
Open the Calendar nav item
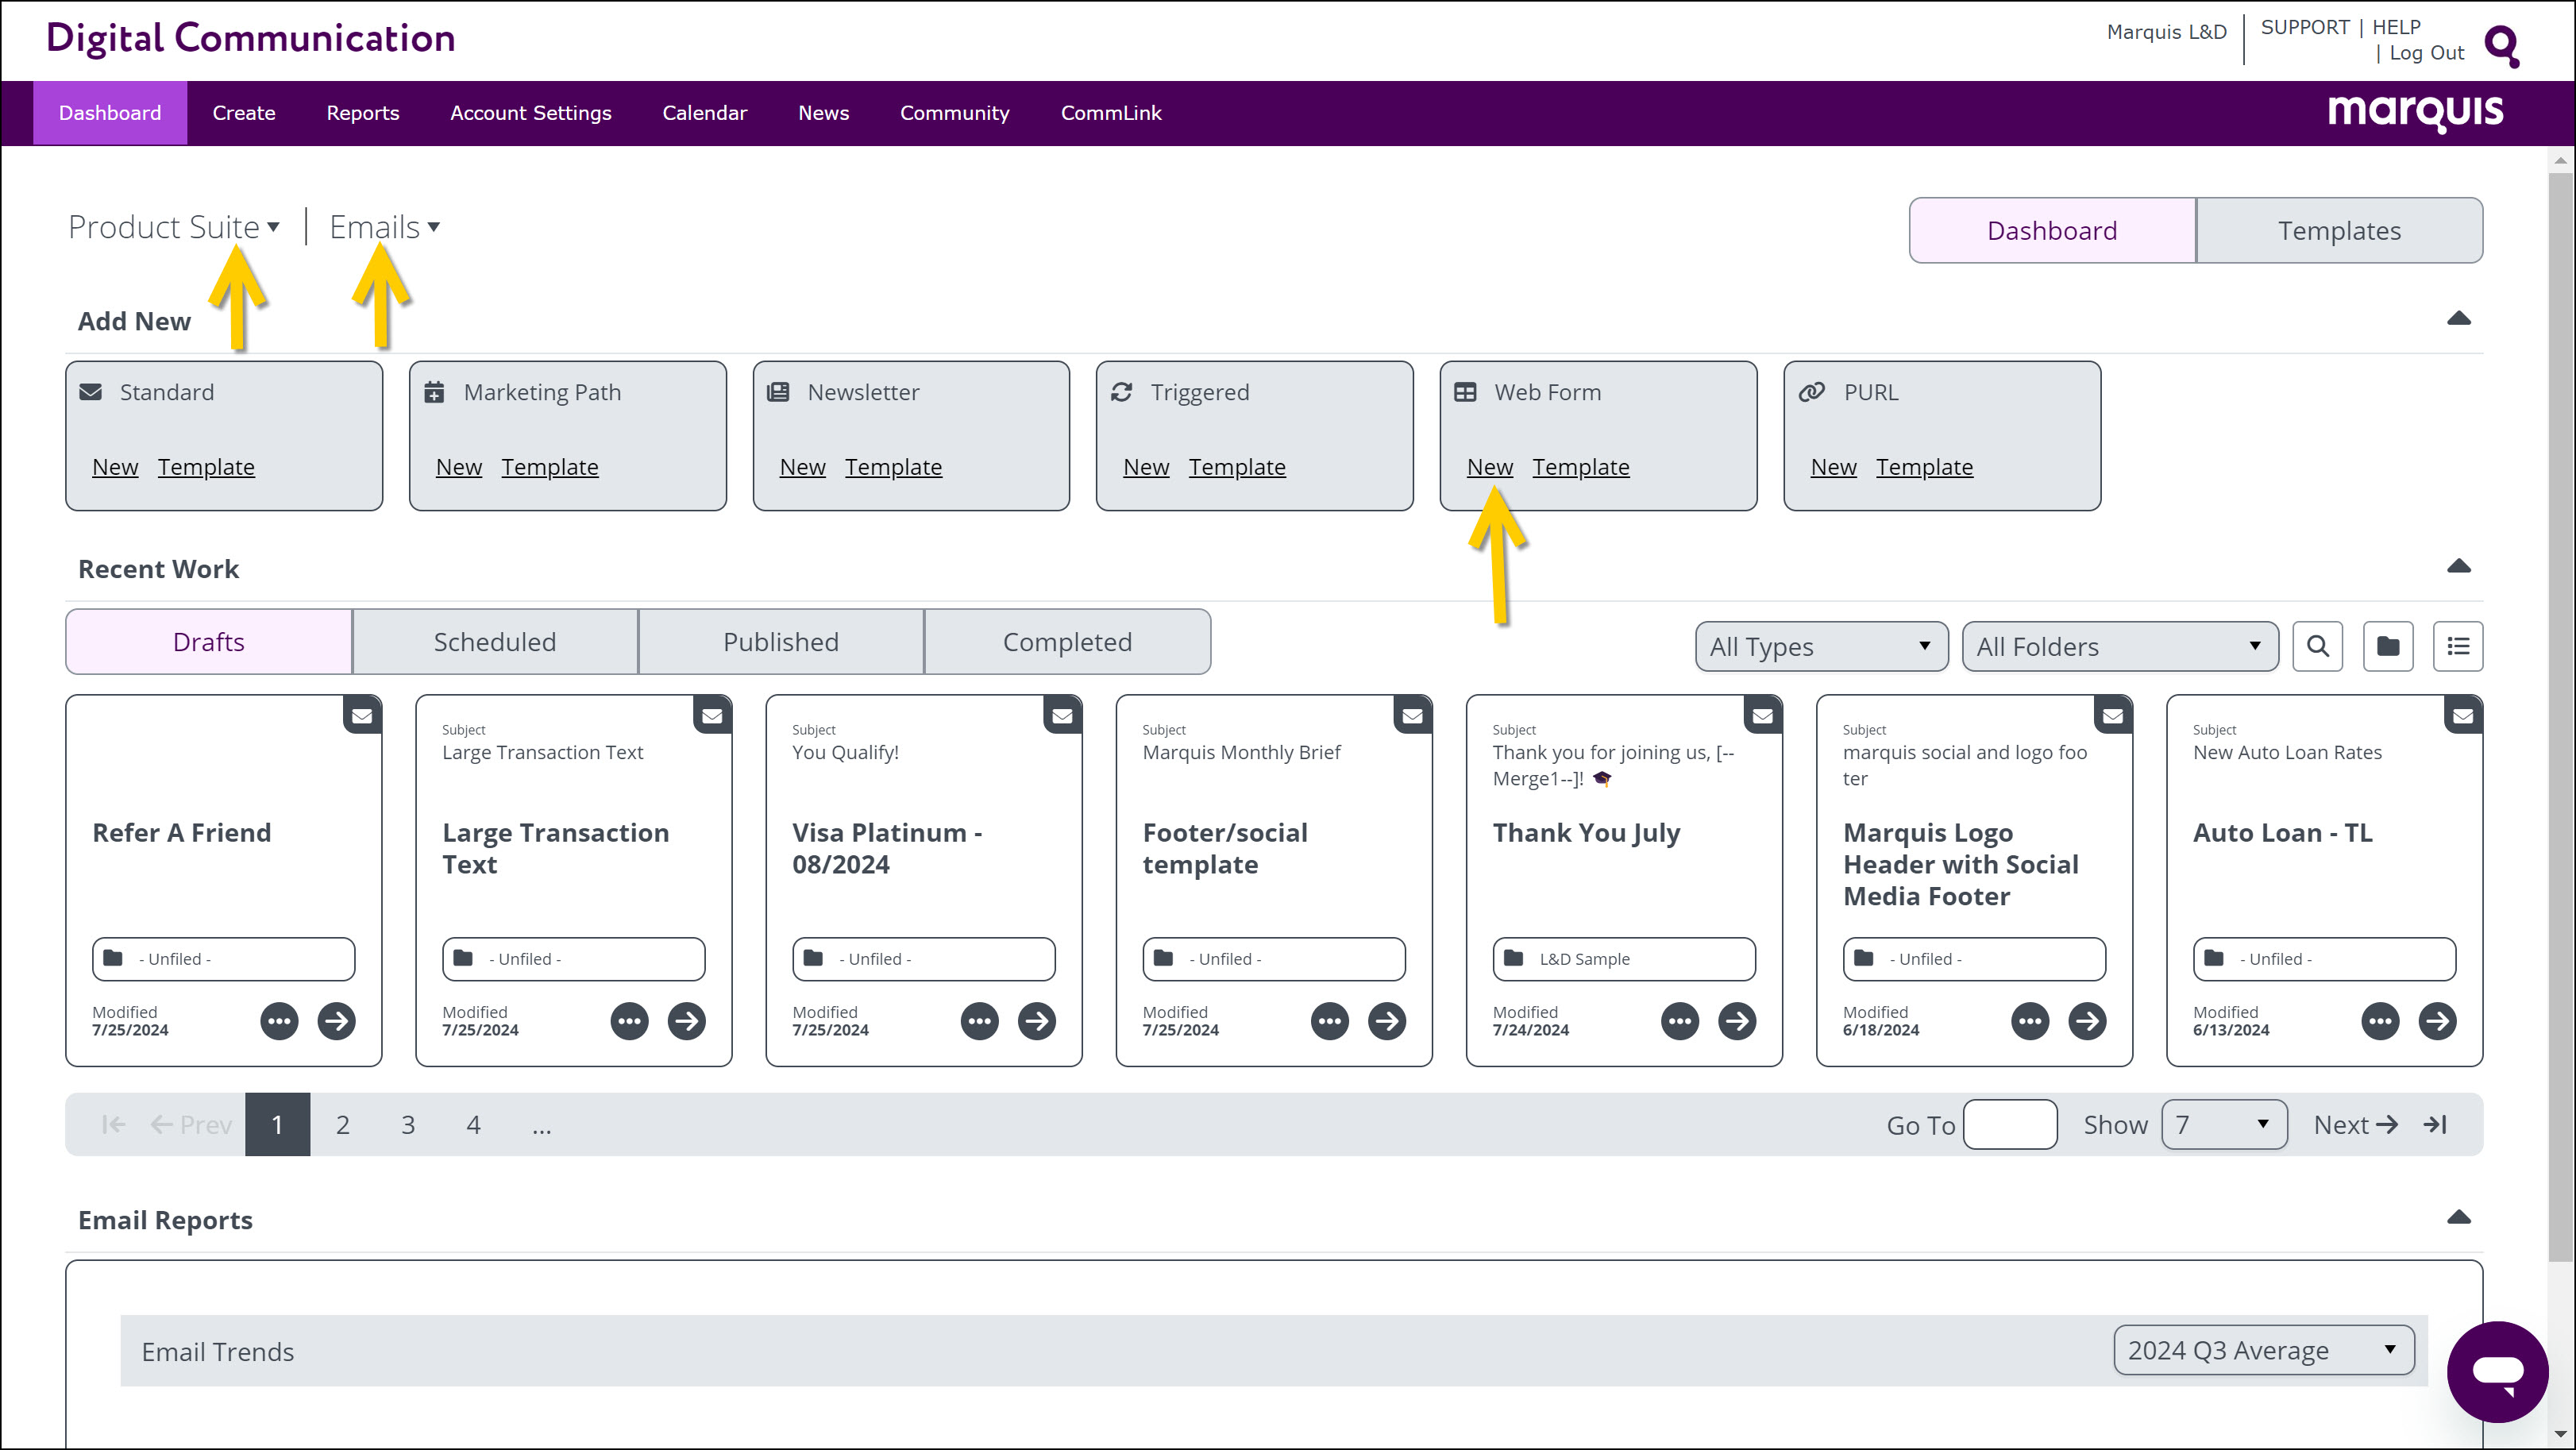[x=705, y=113]
